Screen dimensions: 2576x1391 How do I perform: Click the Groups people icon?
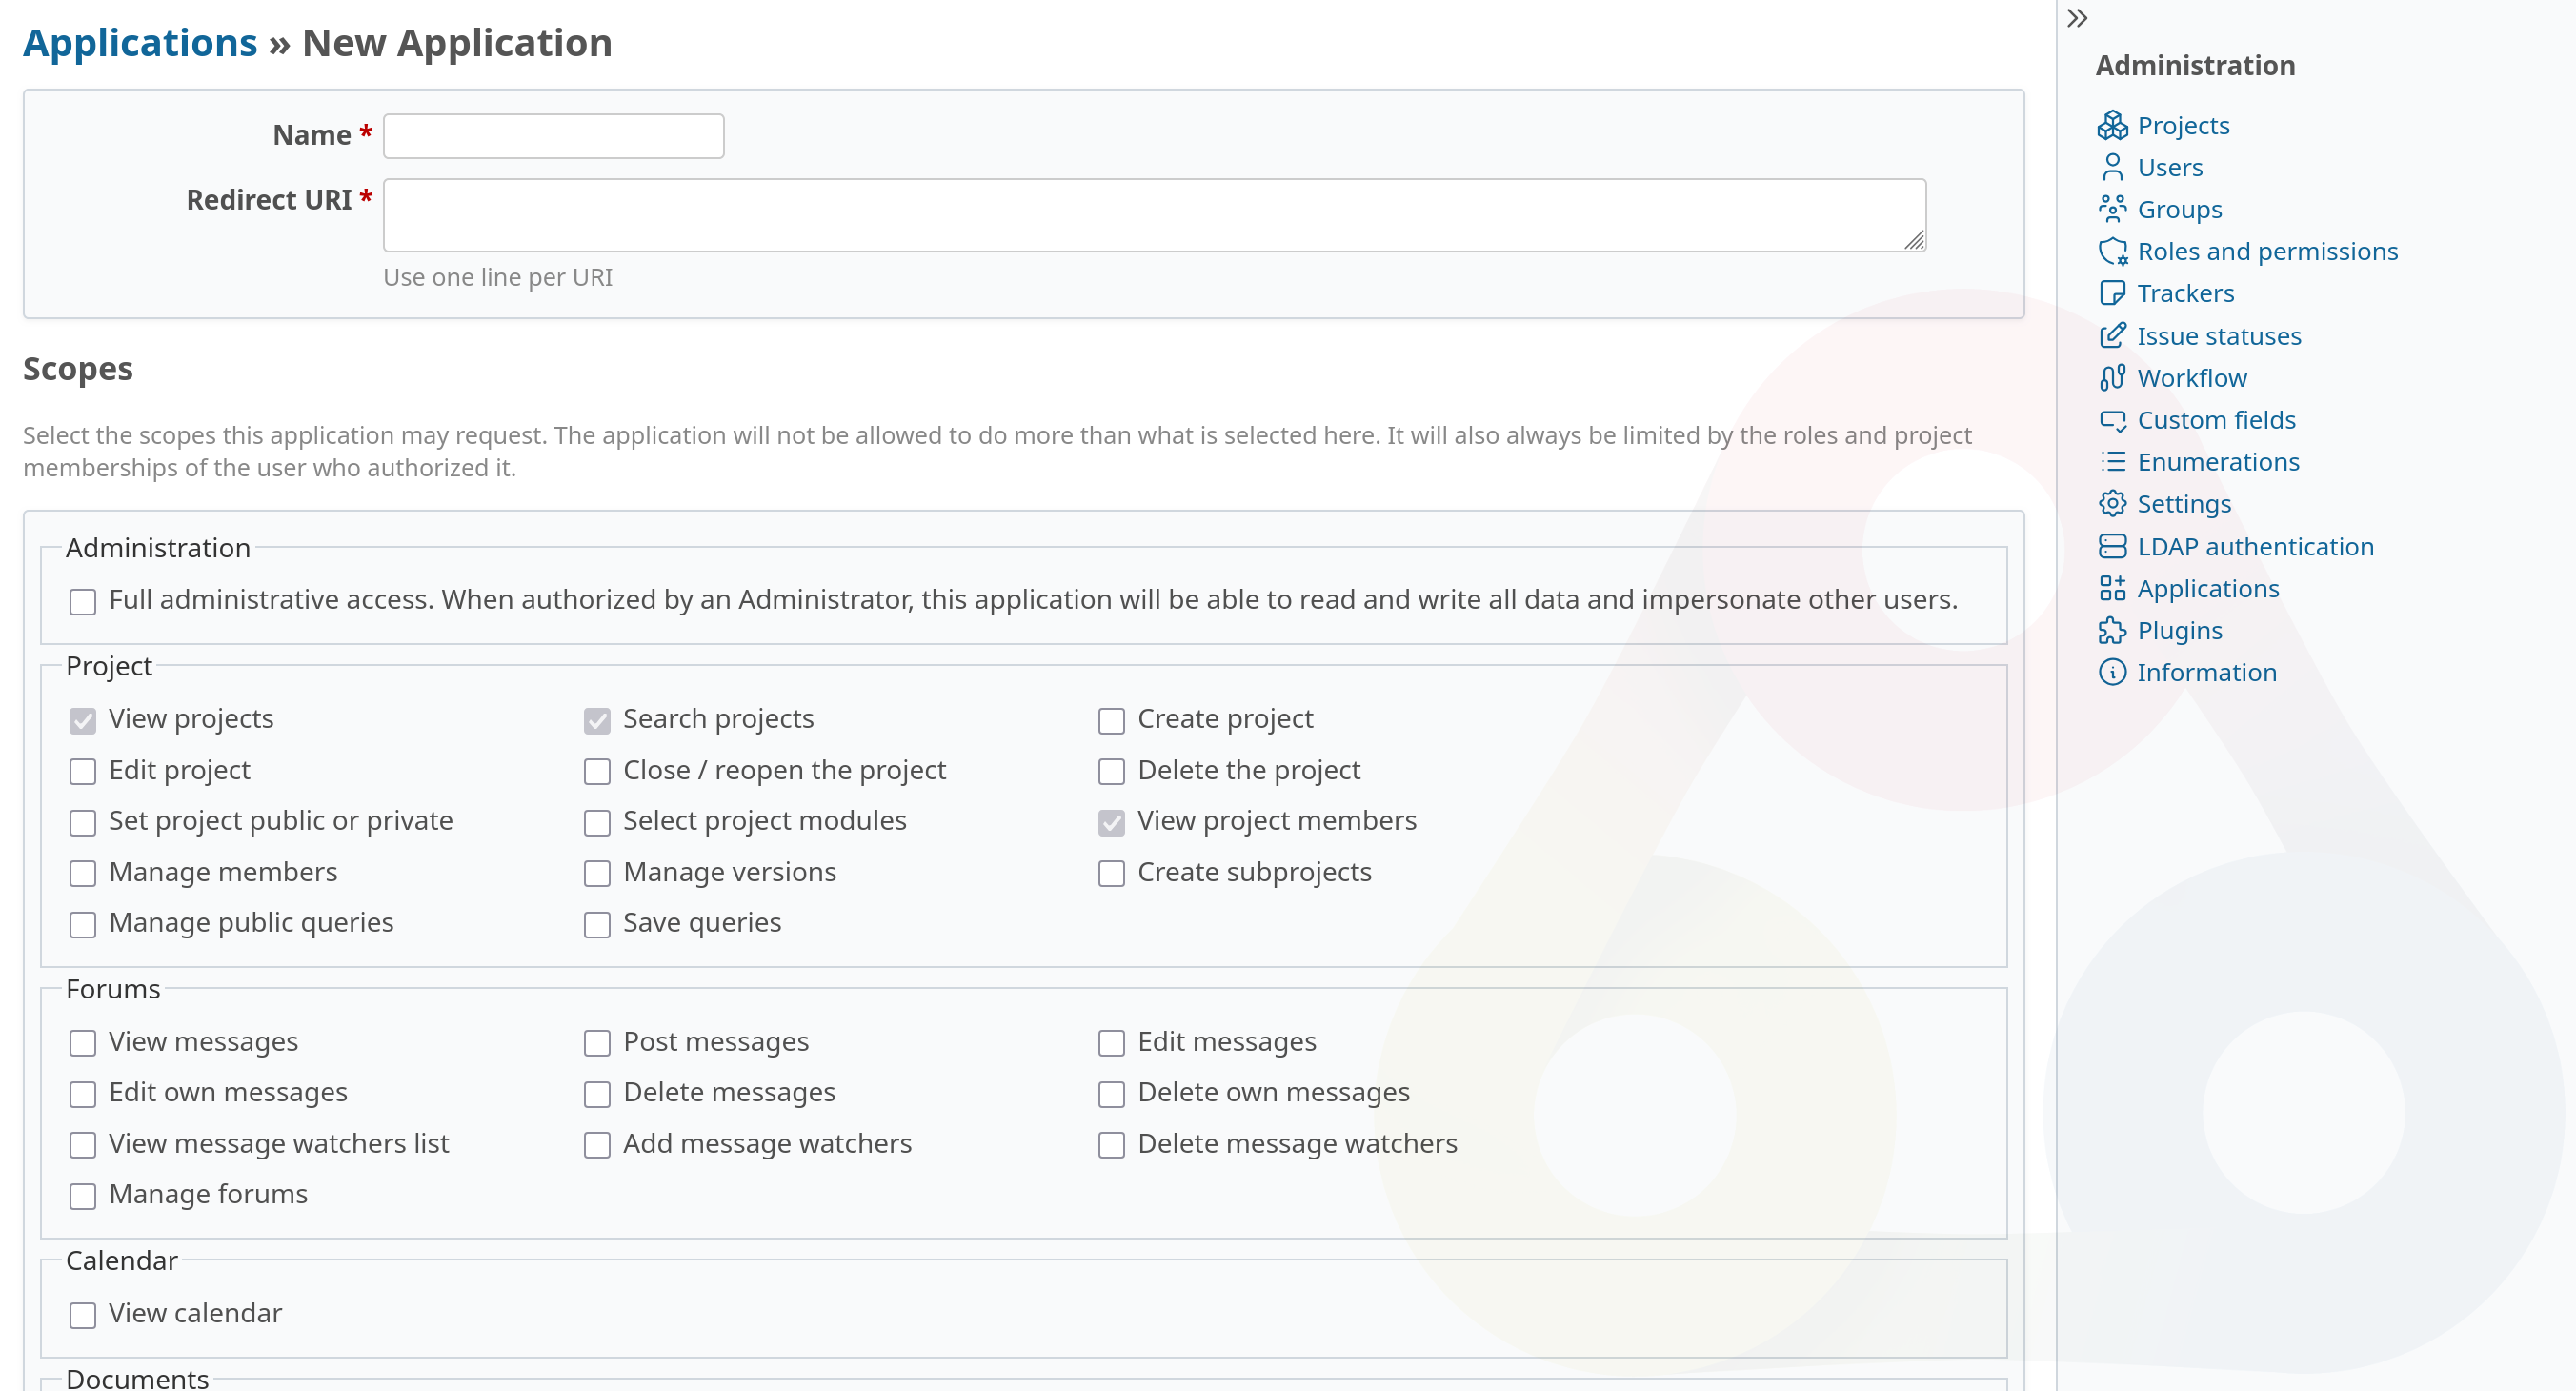[2112, 210]
